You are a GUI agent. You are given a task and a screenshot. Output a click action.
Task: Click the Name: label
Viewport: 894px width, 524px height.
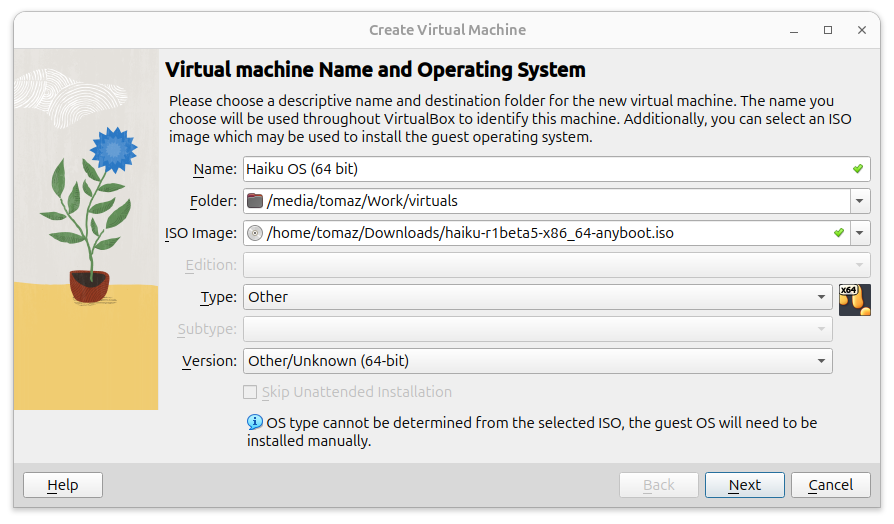coord(215,169)
